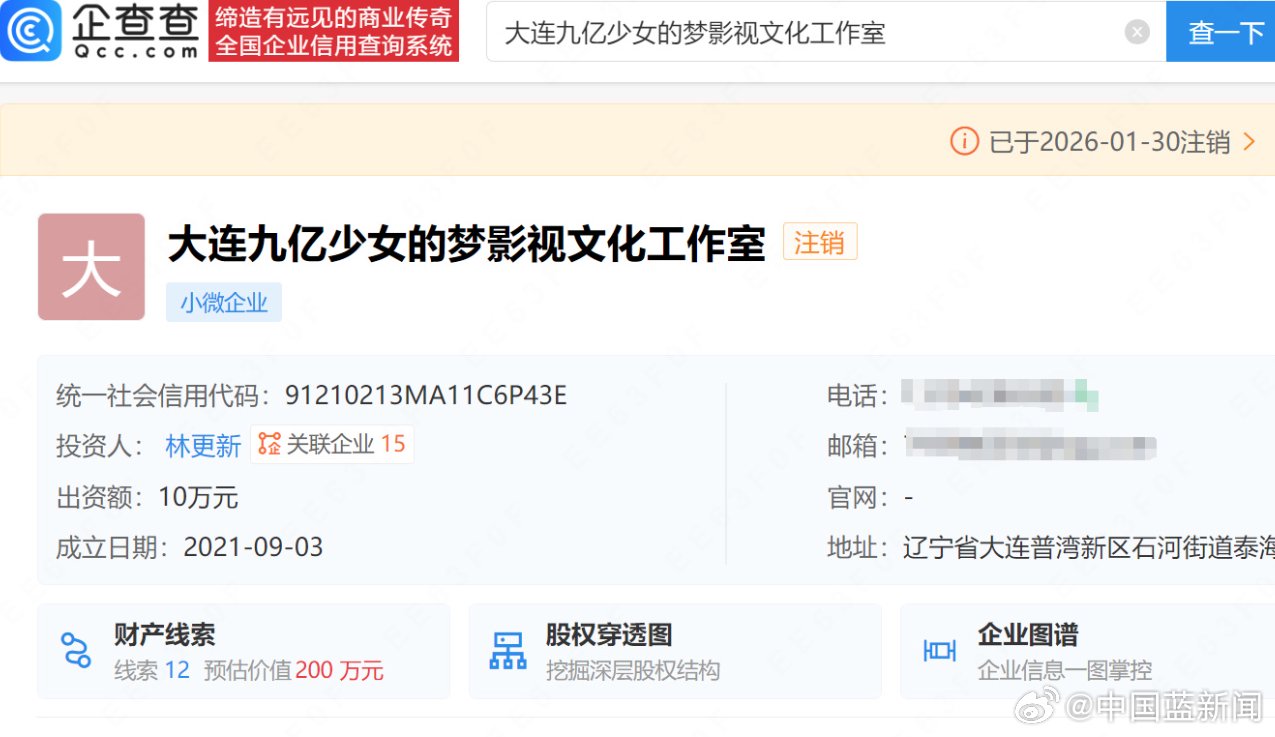1275x737 pixels.
Task: Select the 财产线索 panel section
Action: point(243,650)
